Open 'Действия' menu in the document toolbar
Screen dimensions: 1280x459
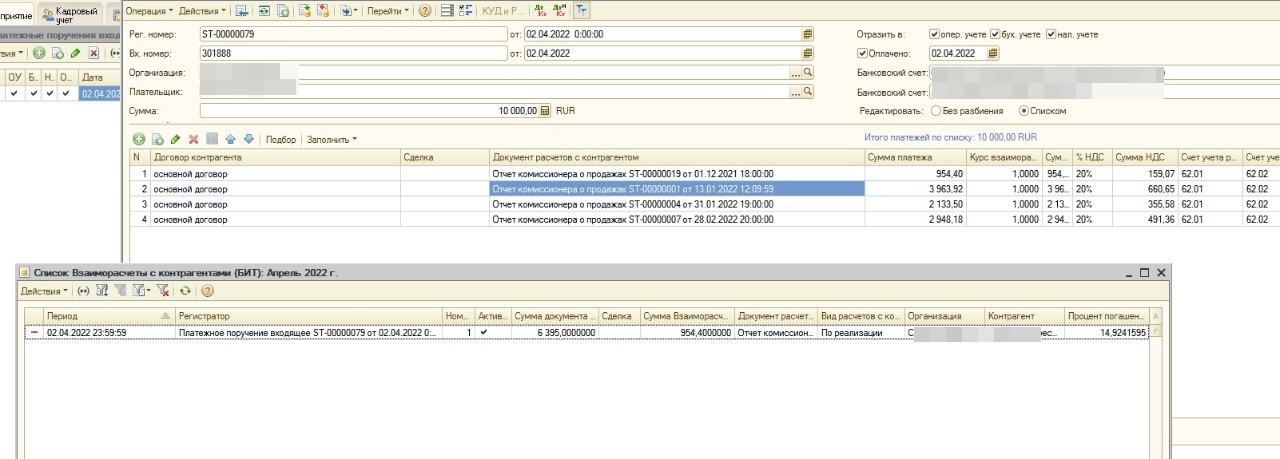tap(203, 11)
